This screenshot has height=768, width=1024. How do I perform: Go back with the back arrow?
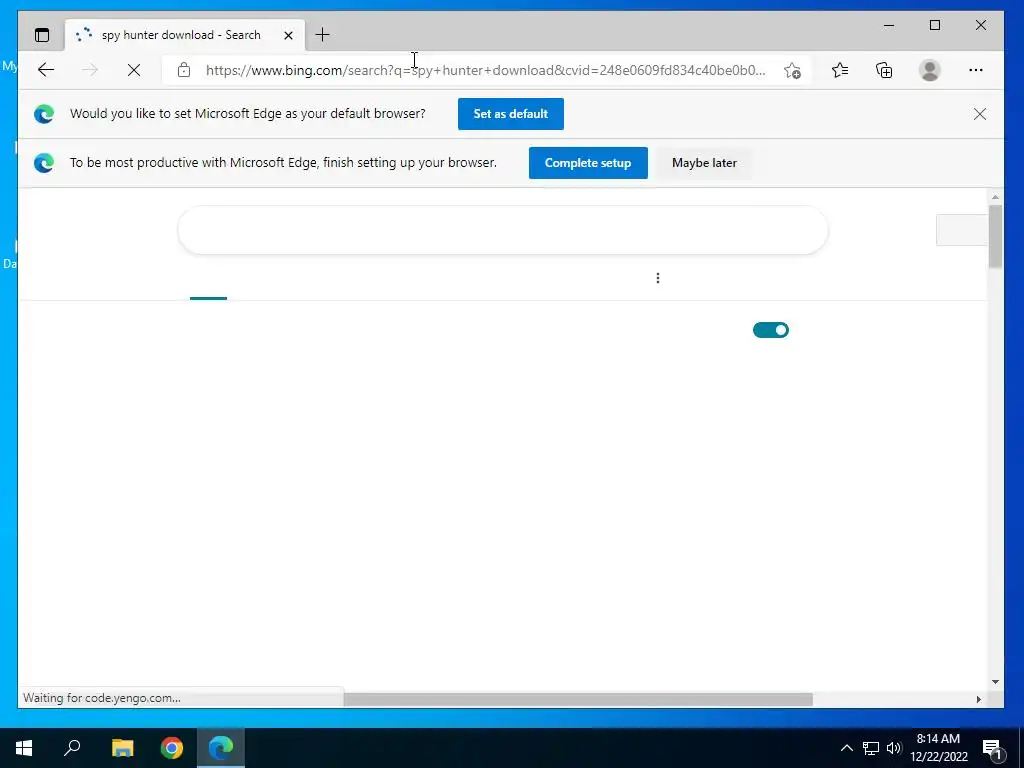(x=46, y=70)
